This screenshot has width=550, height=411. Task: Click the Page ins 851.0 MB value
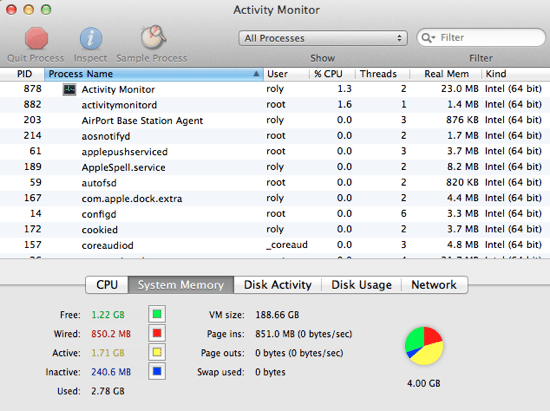point(303,334)
